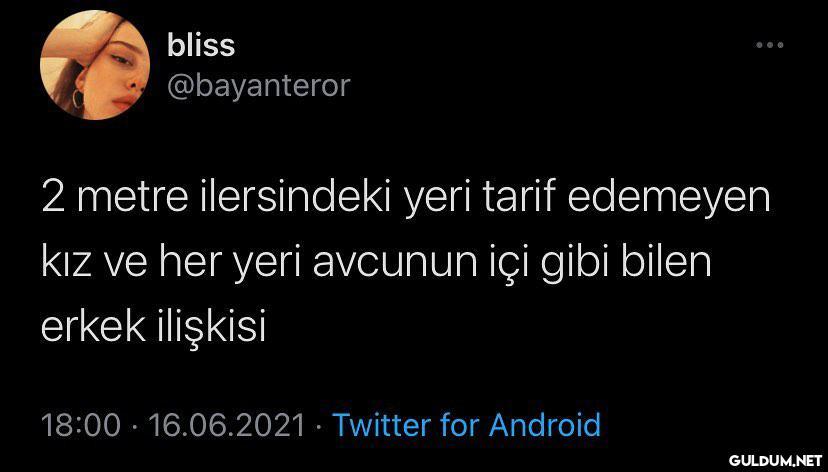Click the display name bliss

pyautogui.click(x=201, y=45)
